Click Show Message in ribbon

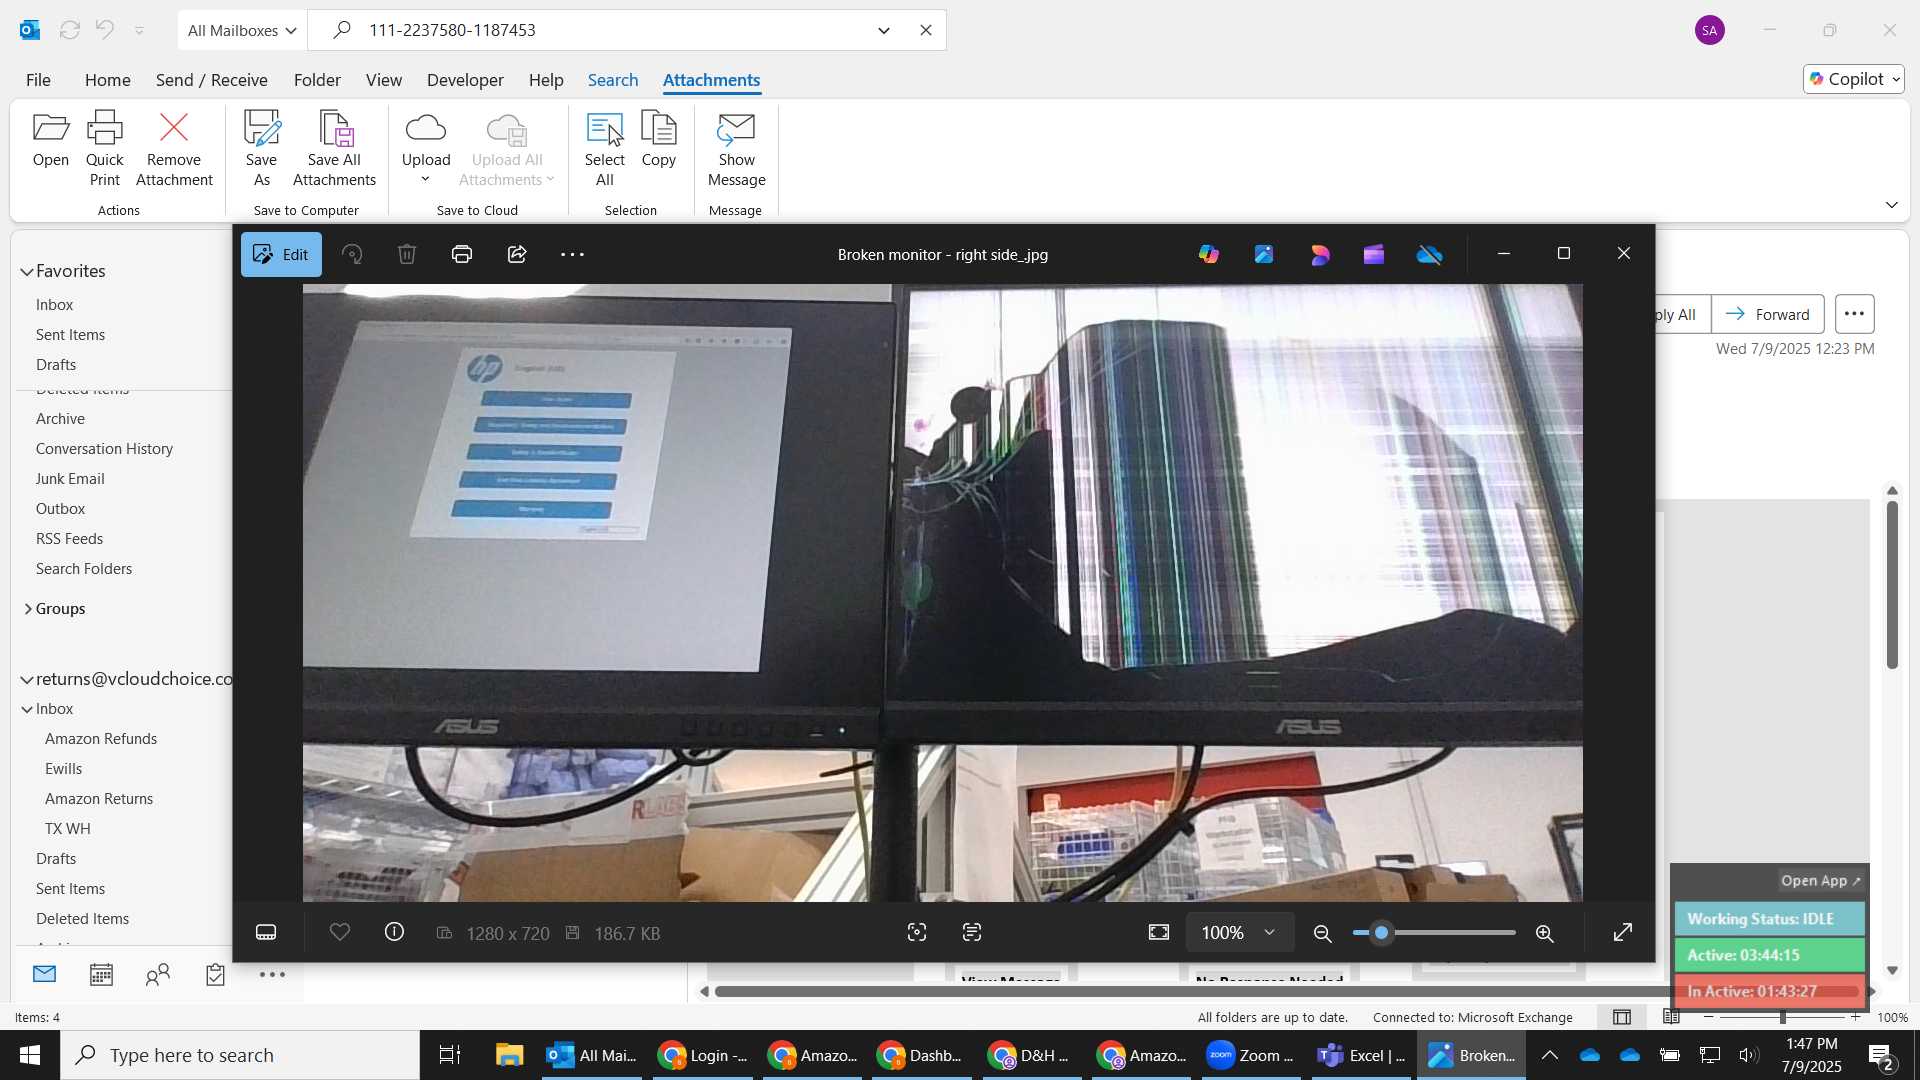coord(736,148)
